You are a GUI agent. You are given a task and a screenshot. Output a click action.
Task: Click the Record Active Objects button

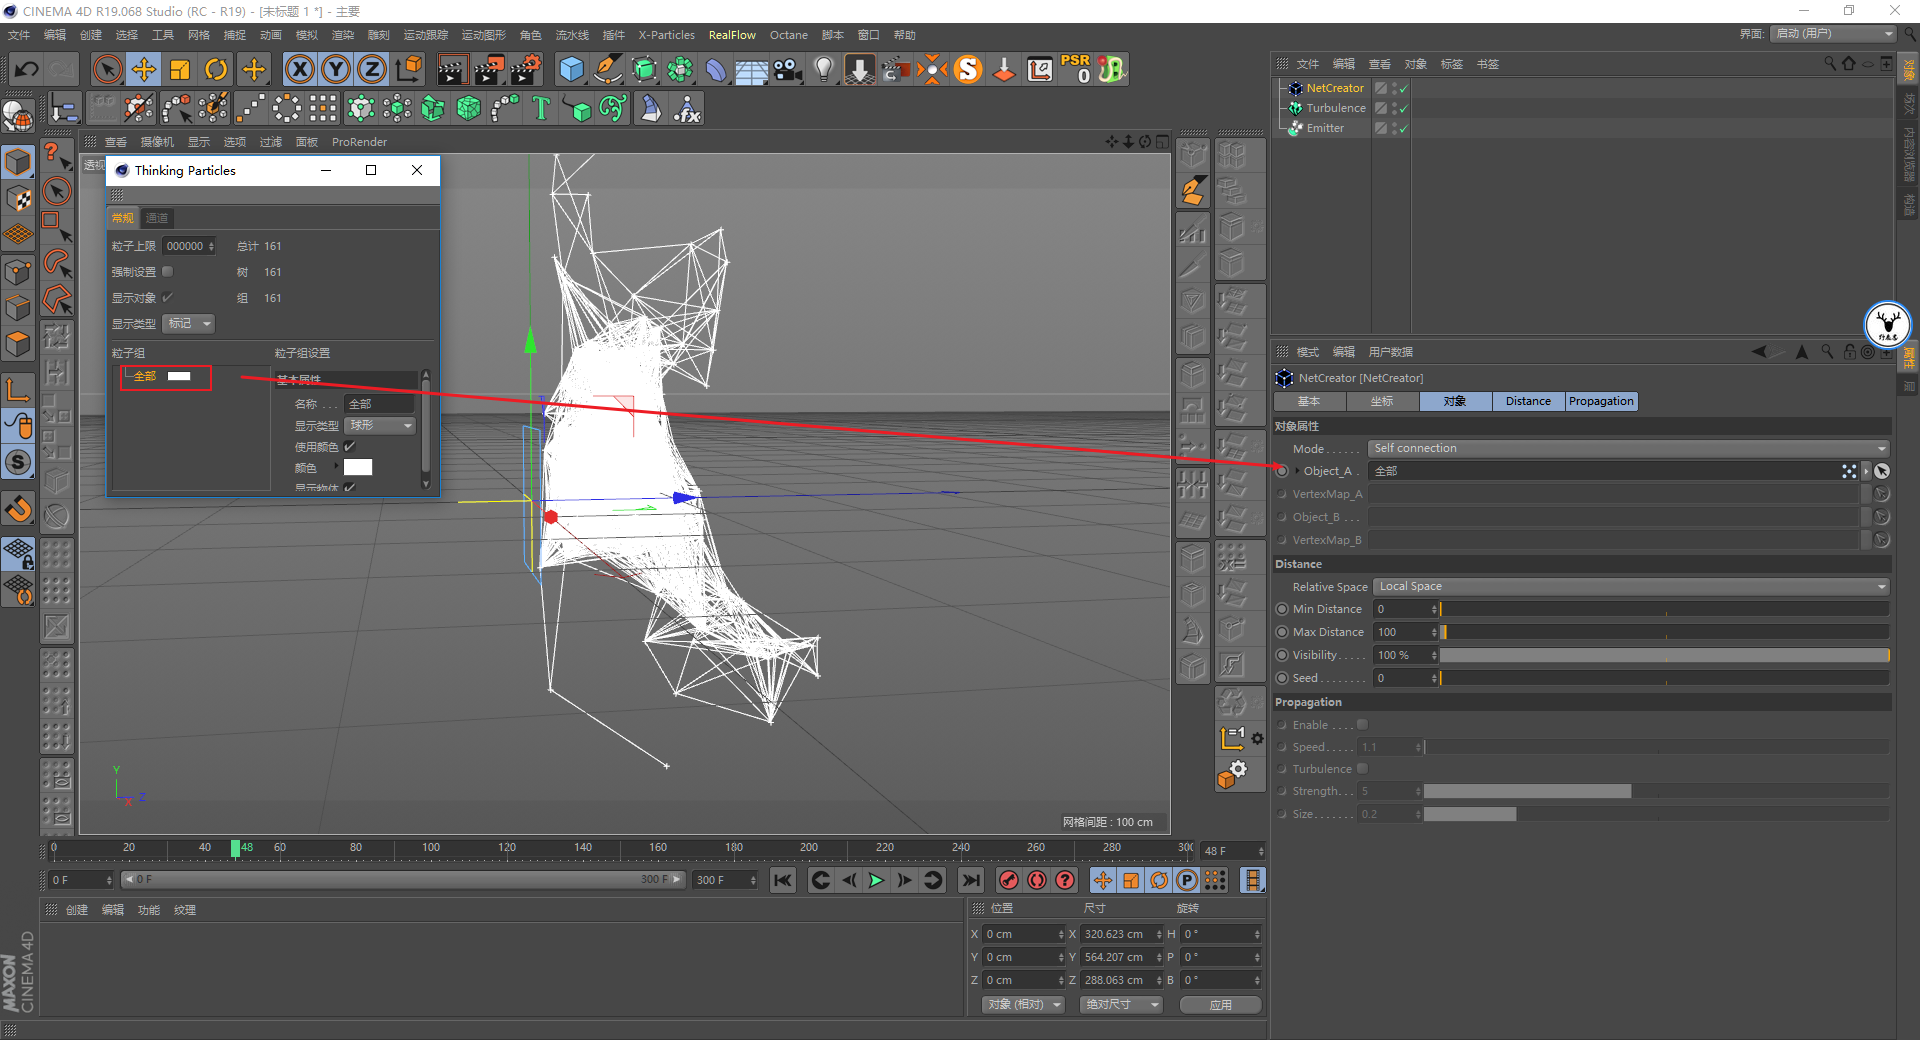click(x=1009, y=880)
